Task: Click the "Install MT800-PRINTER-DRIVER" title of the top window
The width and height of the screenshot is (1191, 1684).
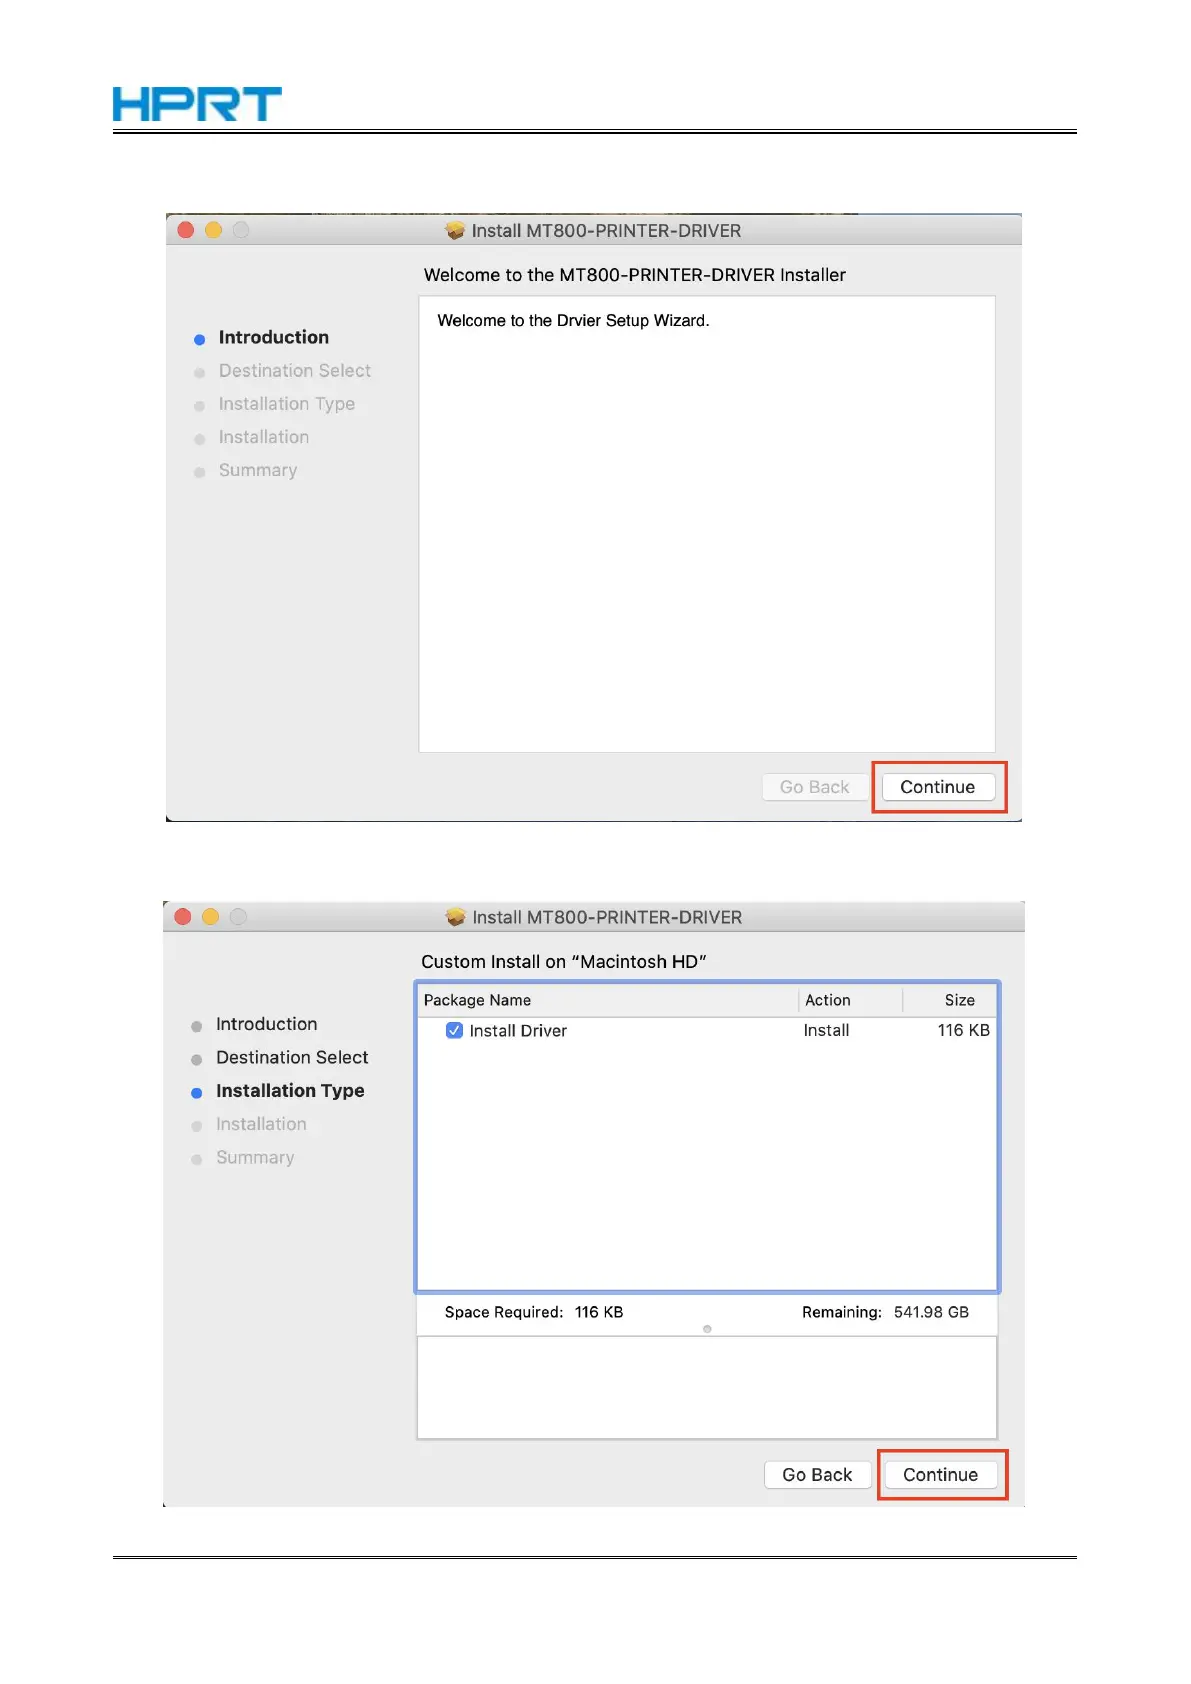Action: 606,231
